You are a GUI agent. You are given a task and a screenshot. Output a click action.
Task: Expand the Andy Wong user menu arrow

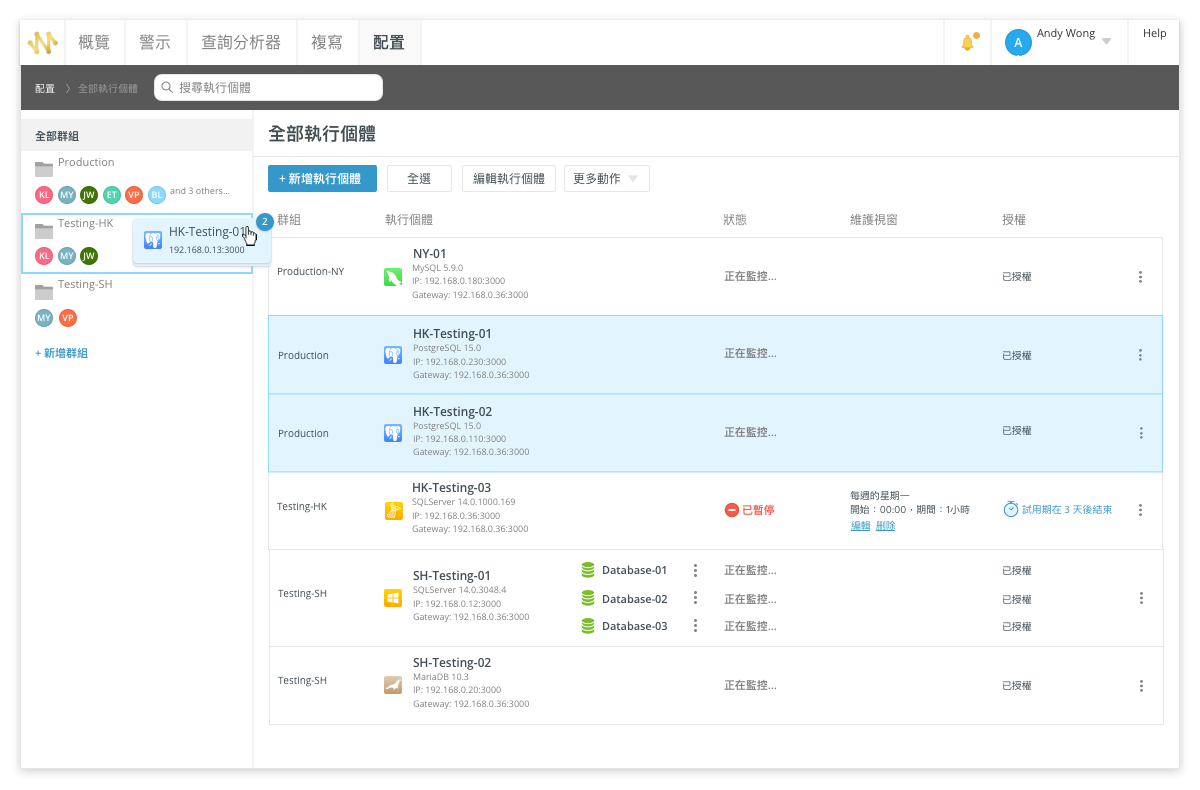pos(1106,42)
